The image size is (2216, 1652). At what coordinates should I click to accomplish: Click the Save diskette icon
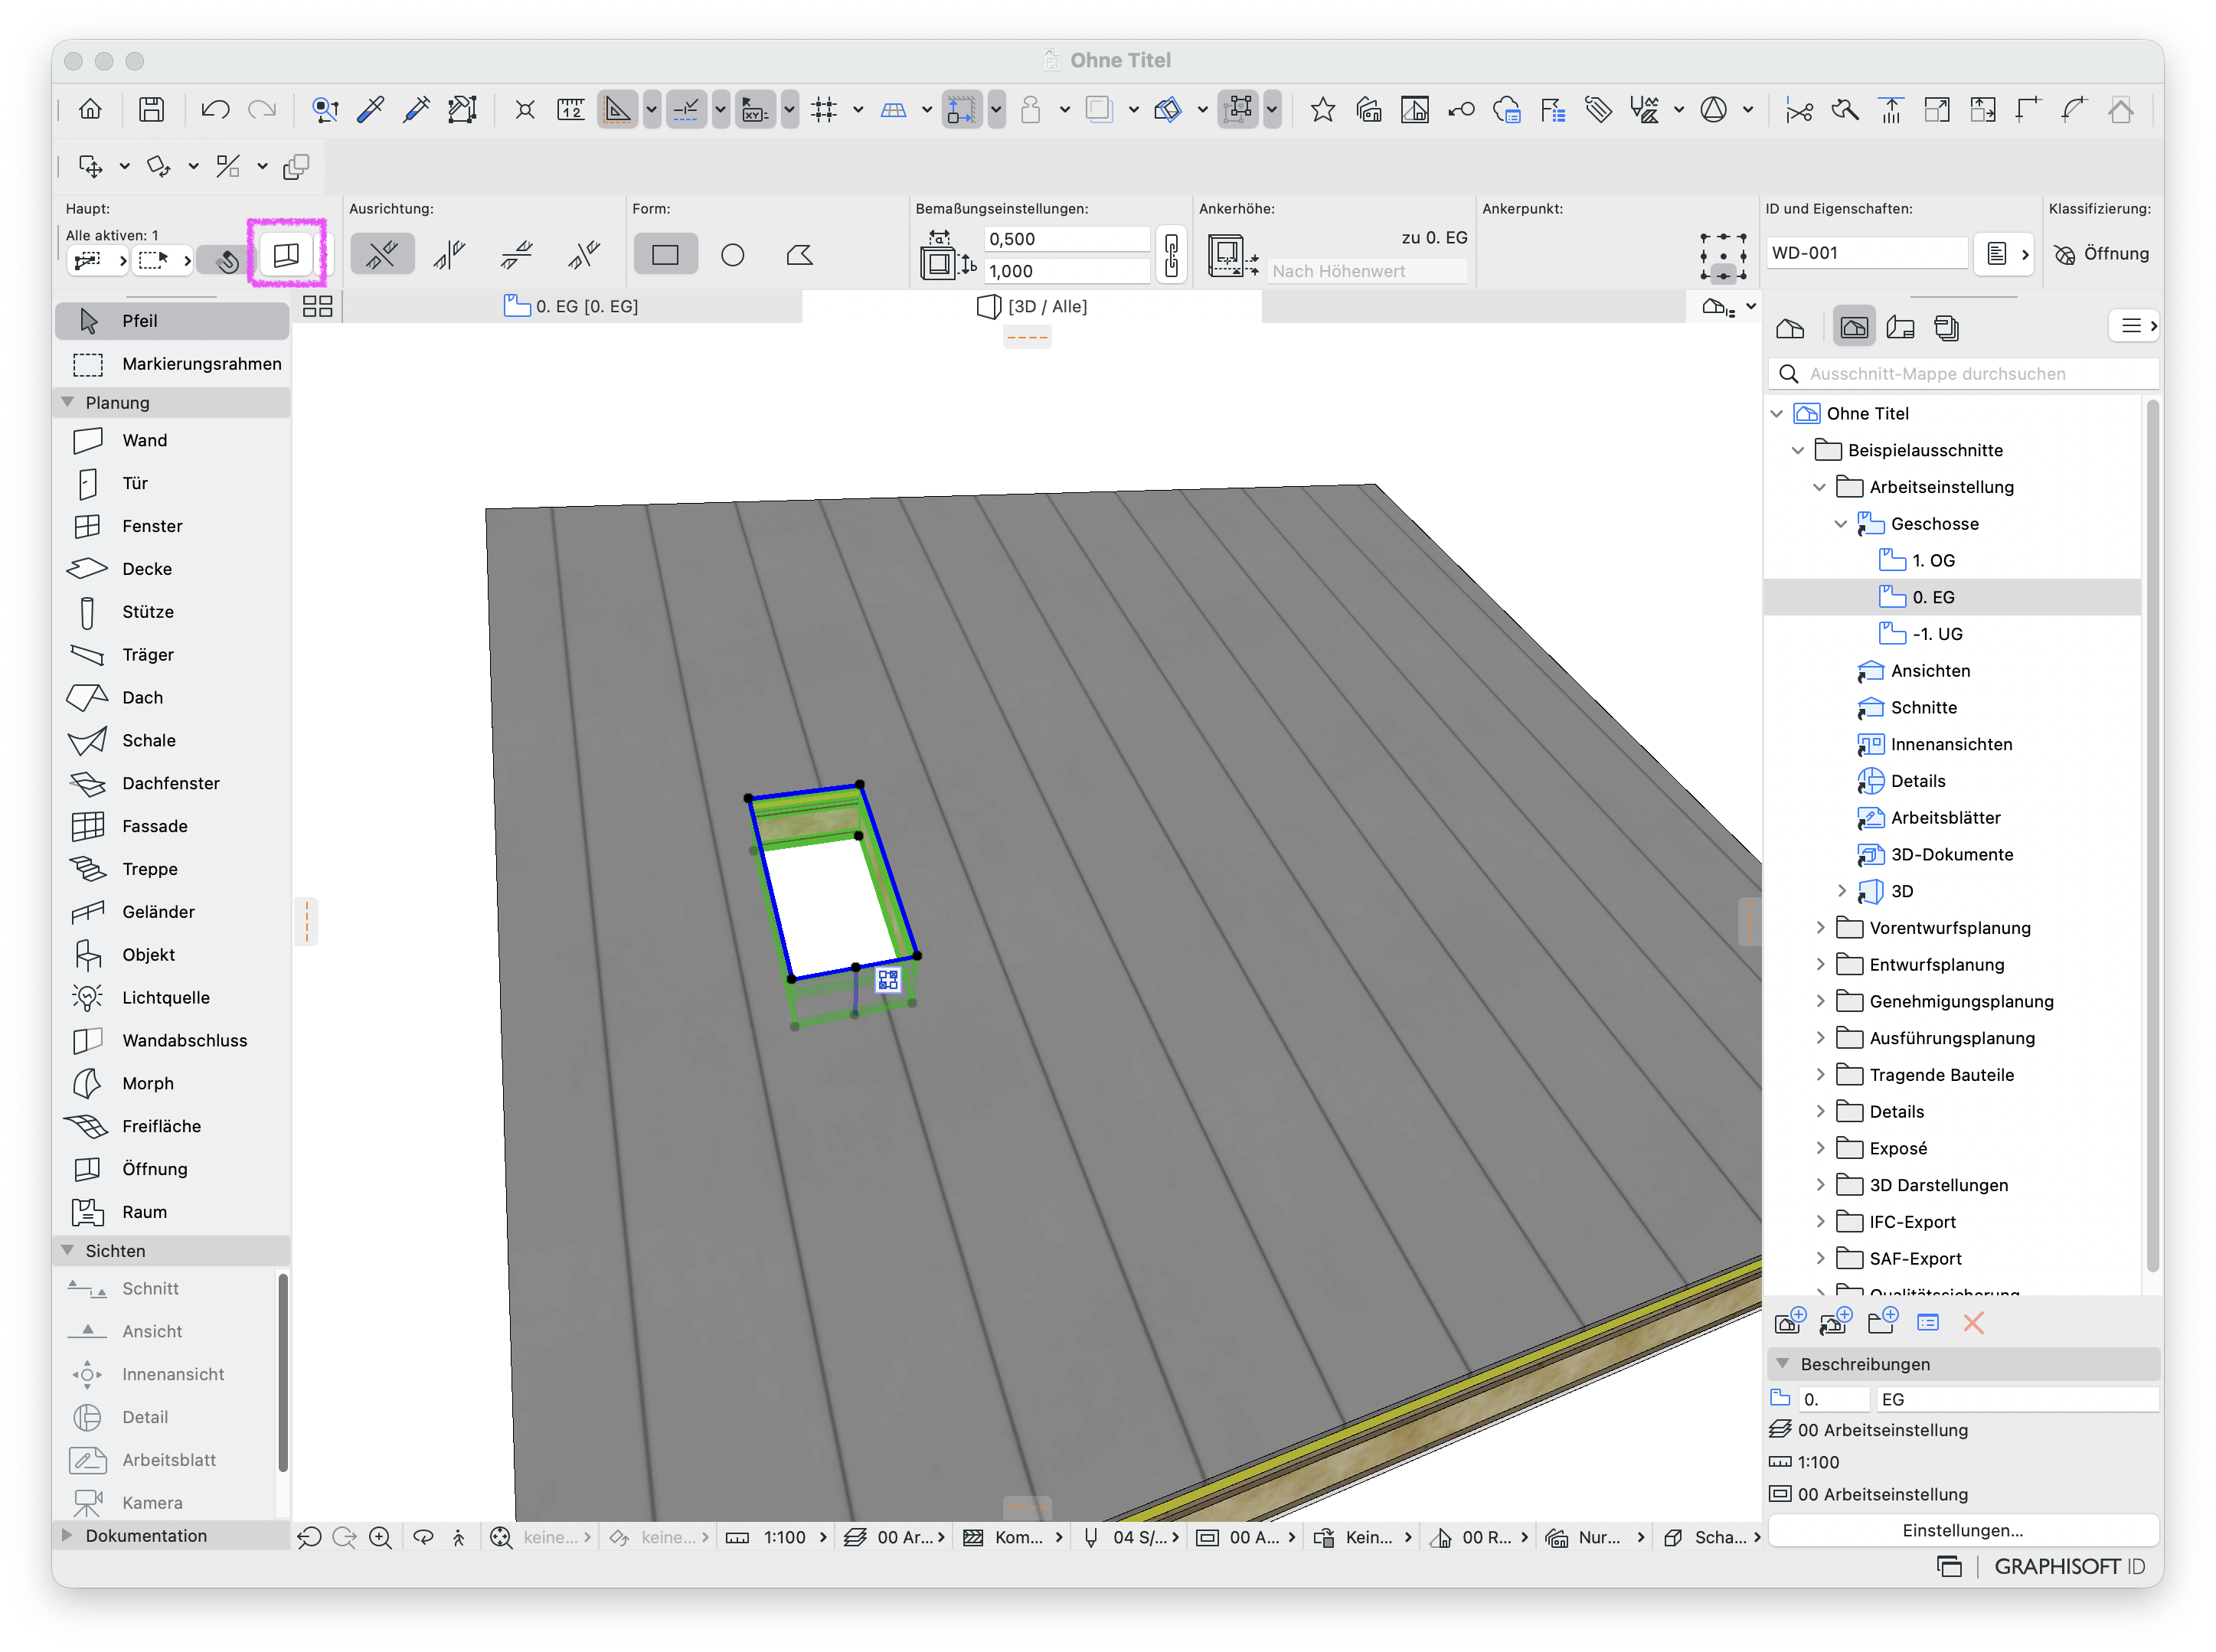[x=151, y=109]
